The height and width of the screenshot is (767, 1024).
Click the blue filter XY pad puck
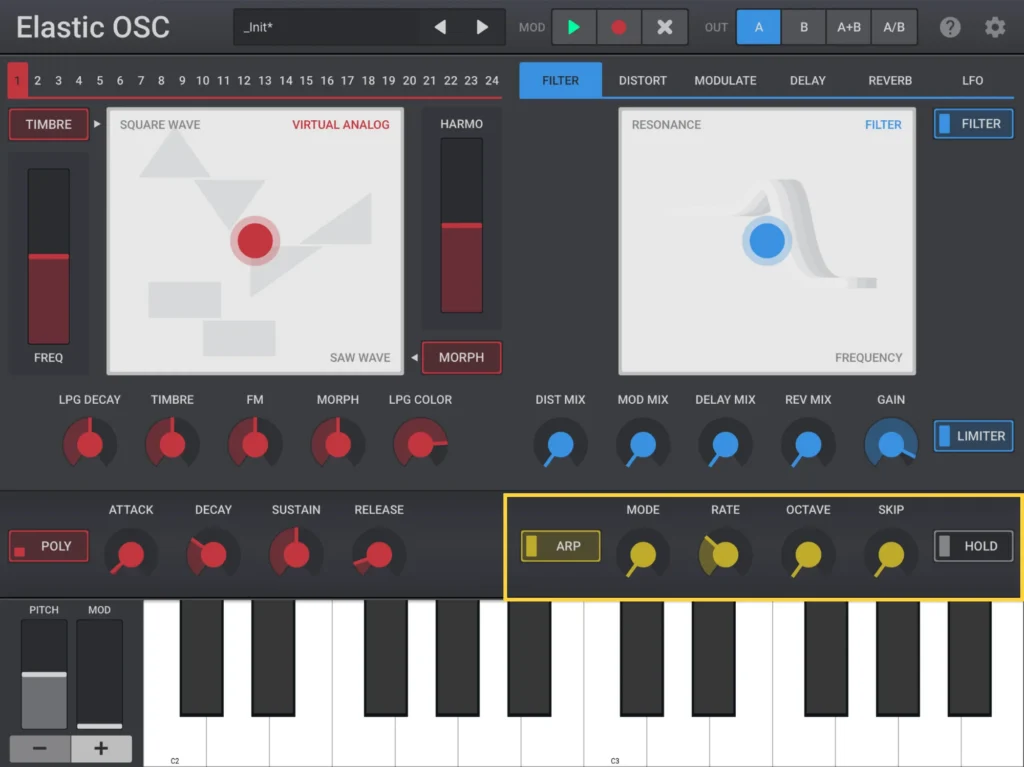[x=767, y=240]
